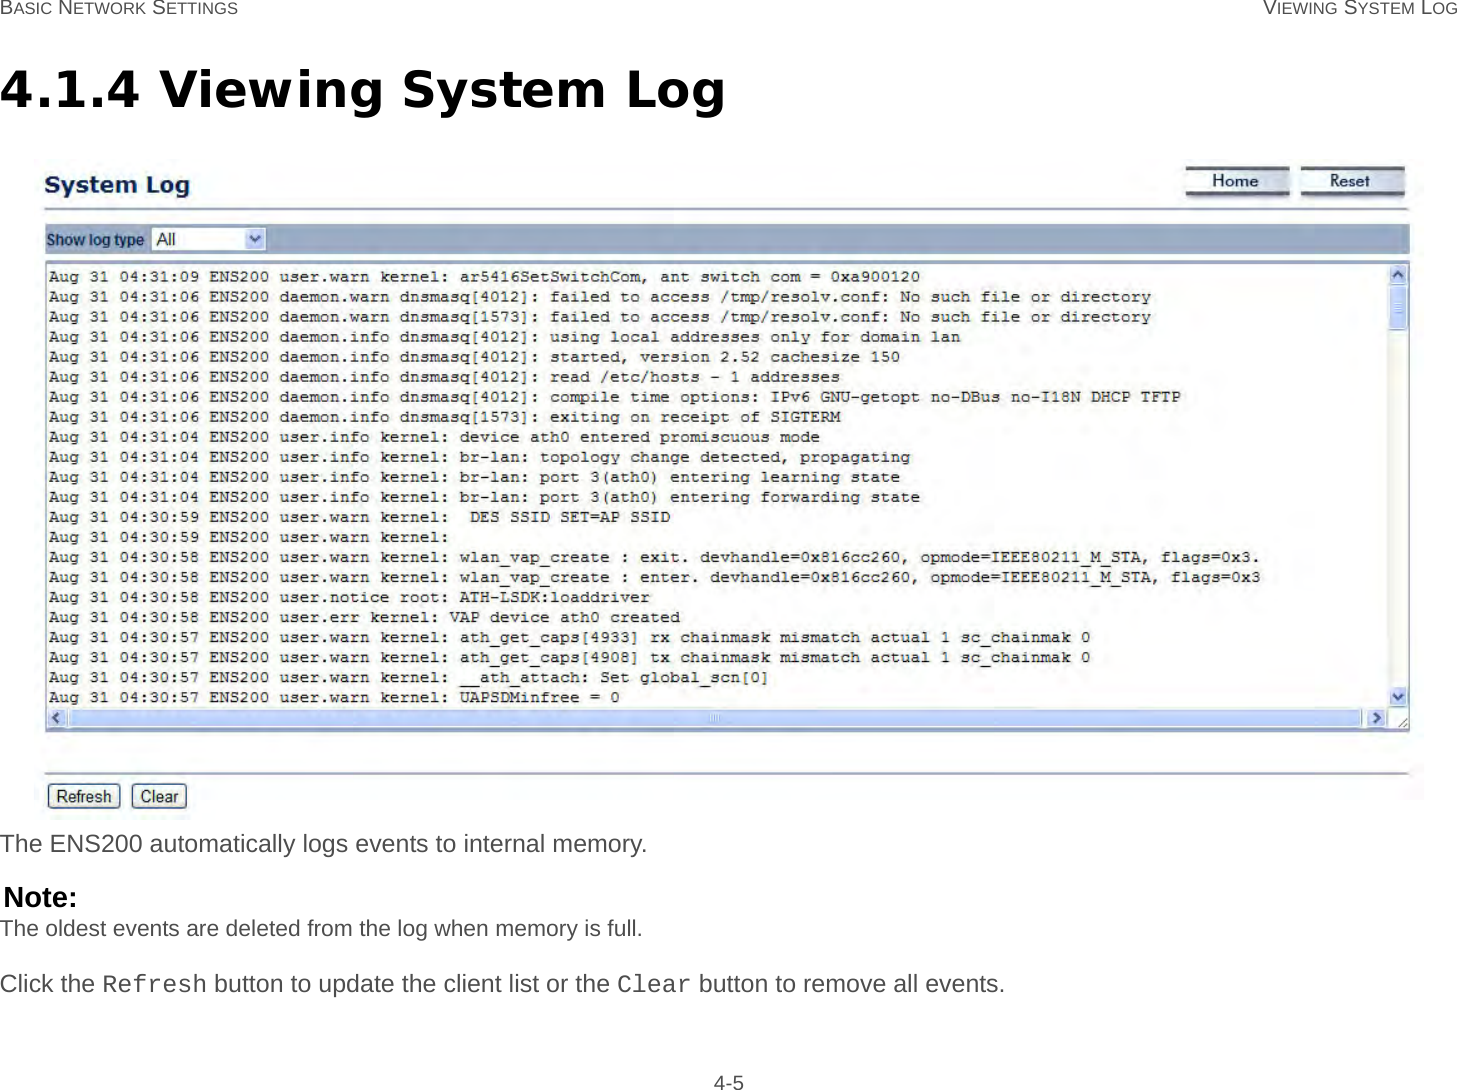The image size is (1457, 1090).
Task: Click log line 'compile time options: IPv6 GNU-getopt'
Action: [615, 397]
